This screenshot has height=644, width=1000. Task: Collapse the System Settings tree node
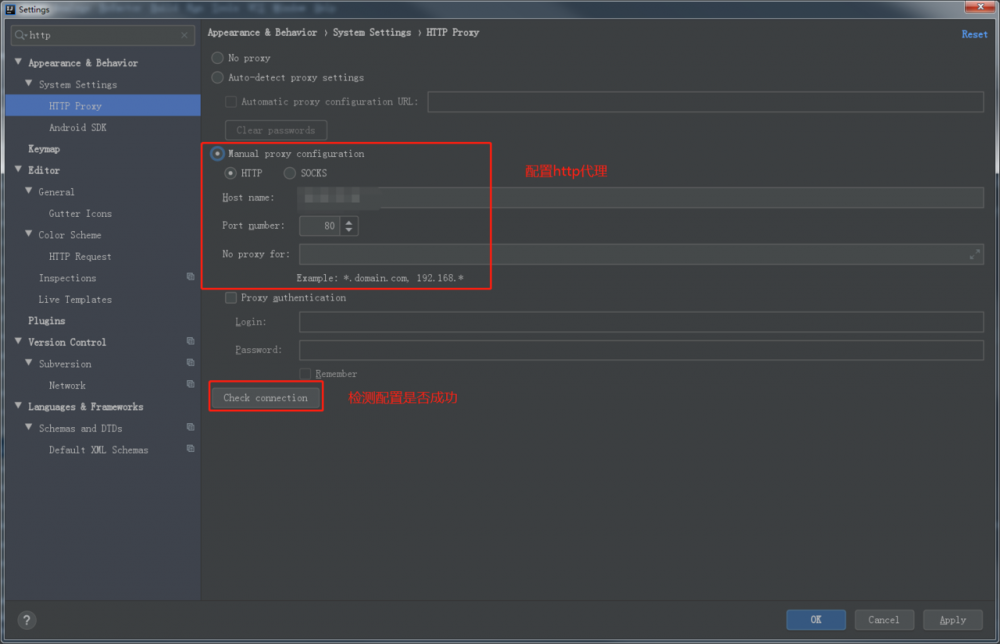point(29,84)
